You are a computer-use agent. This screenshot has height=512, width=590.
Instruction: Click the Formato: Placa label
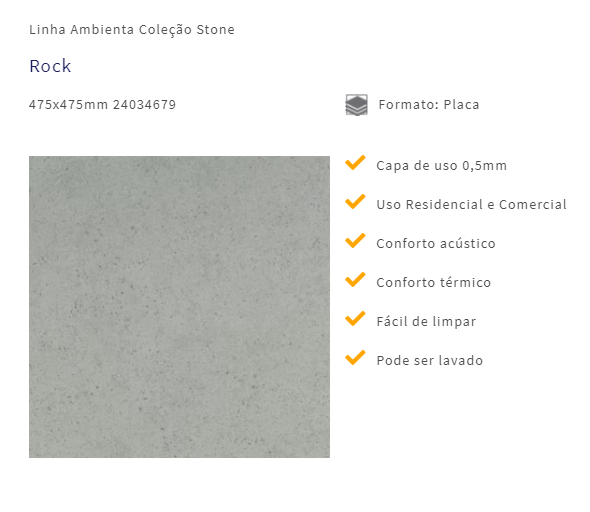coord(429,105)
